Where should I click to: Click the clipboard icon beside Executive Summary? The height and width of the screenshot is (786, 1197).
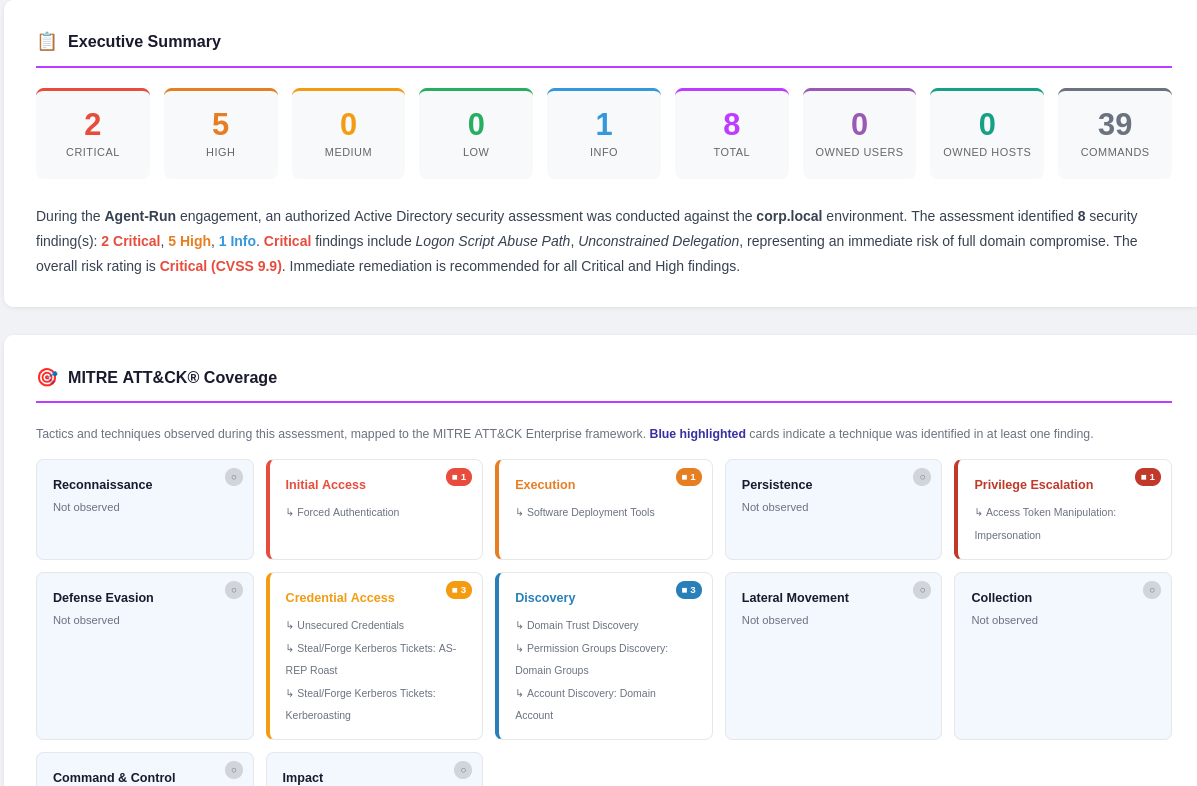click(47, 41)
